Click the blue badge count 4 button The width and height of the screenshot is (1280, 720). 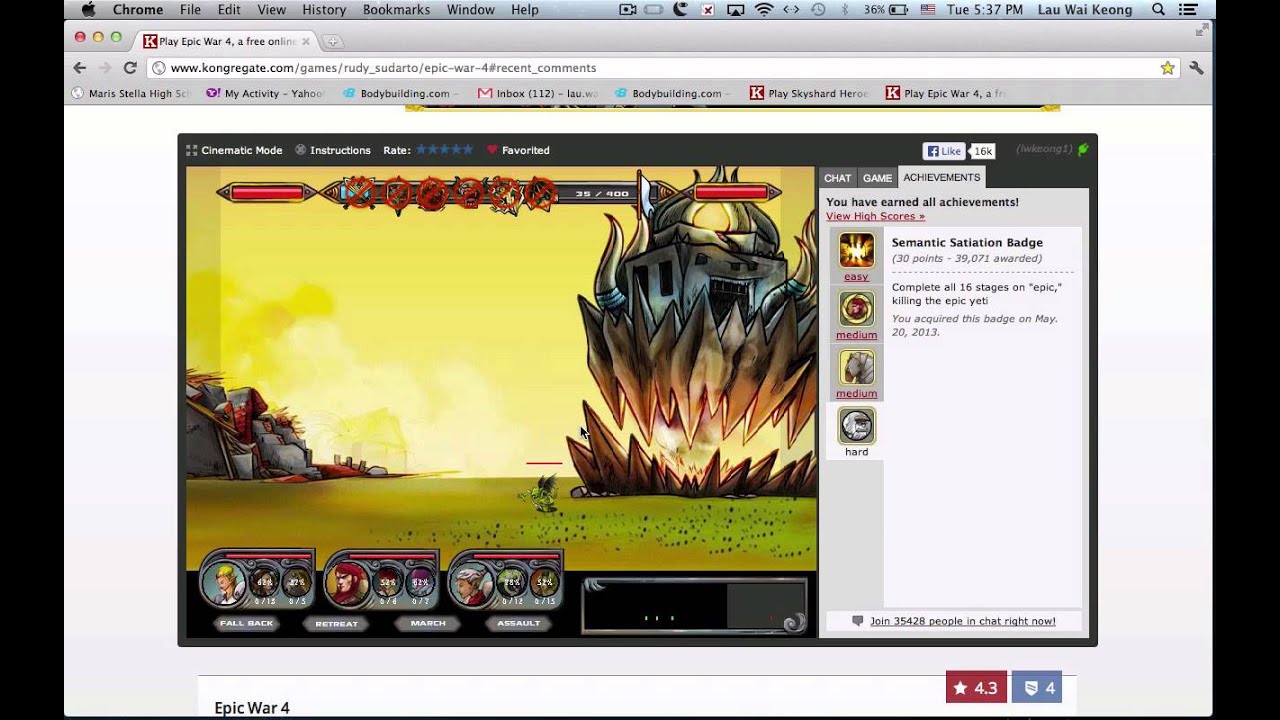tap(1037, 687)
